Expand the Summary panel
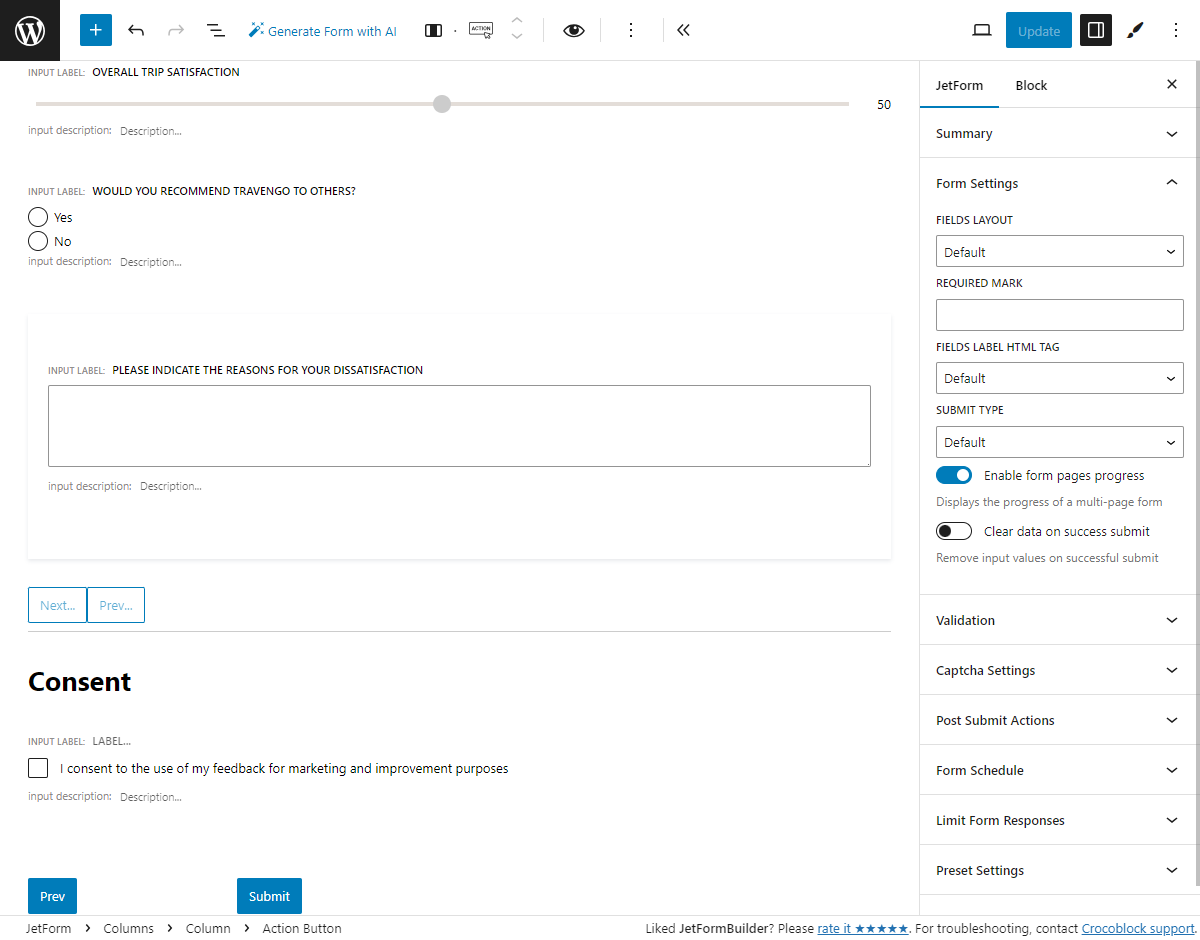1200x940 pixels. coord(1059,133)
